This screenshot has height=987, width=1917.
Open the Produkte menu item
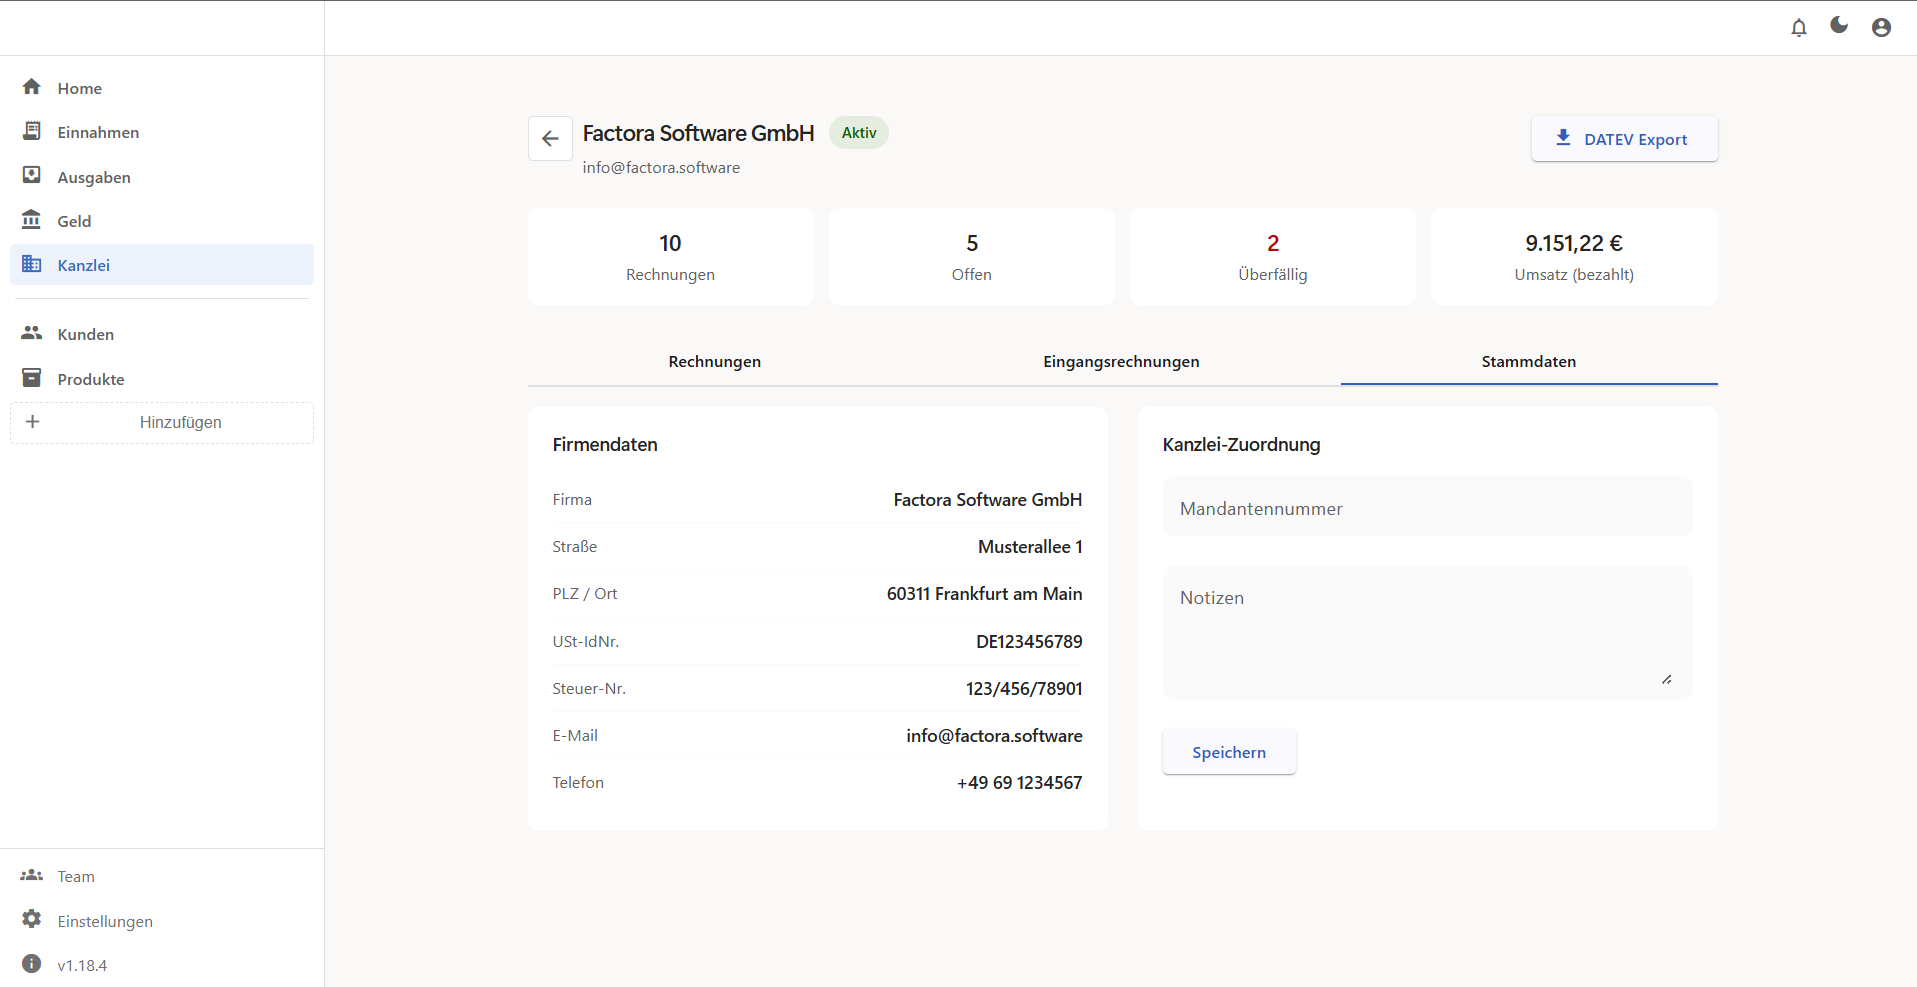click(x=162, y=379)
